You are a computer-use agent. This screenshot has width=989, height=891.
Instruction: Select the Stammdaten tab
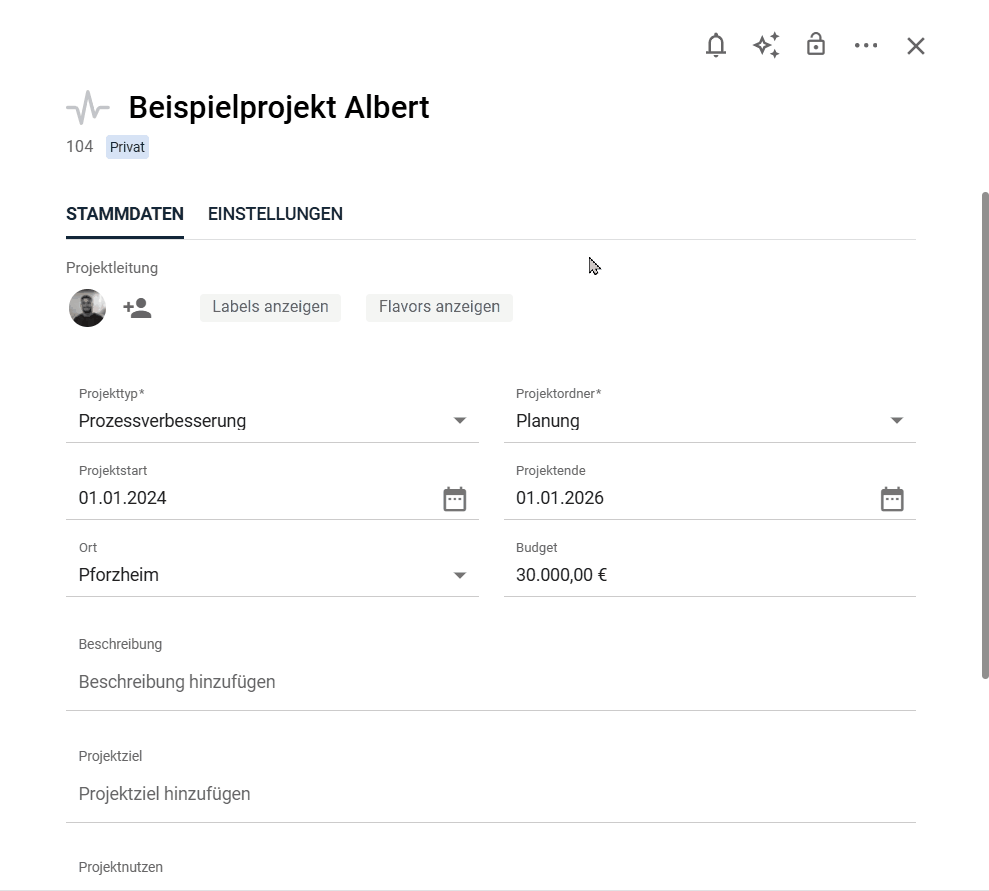click(x=125, y=214)
